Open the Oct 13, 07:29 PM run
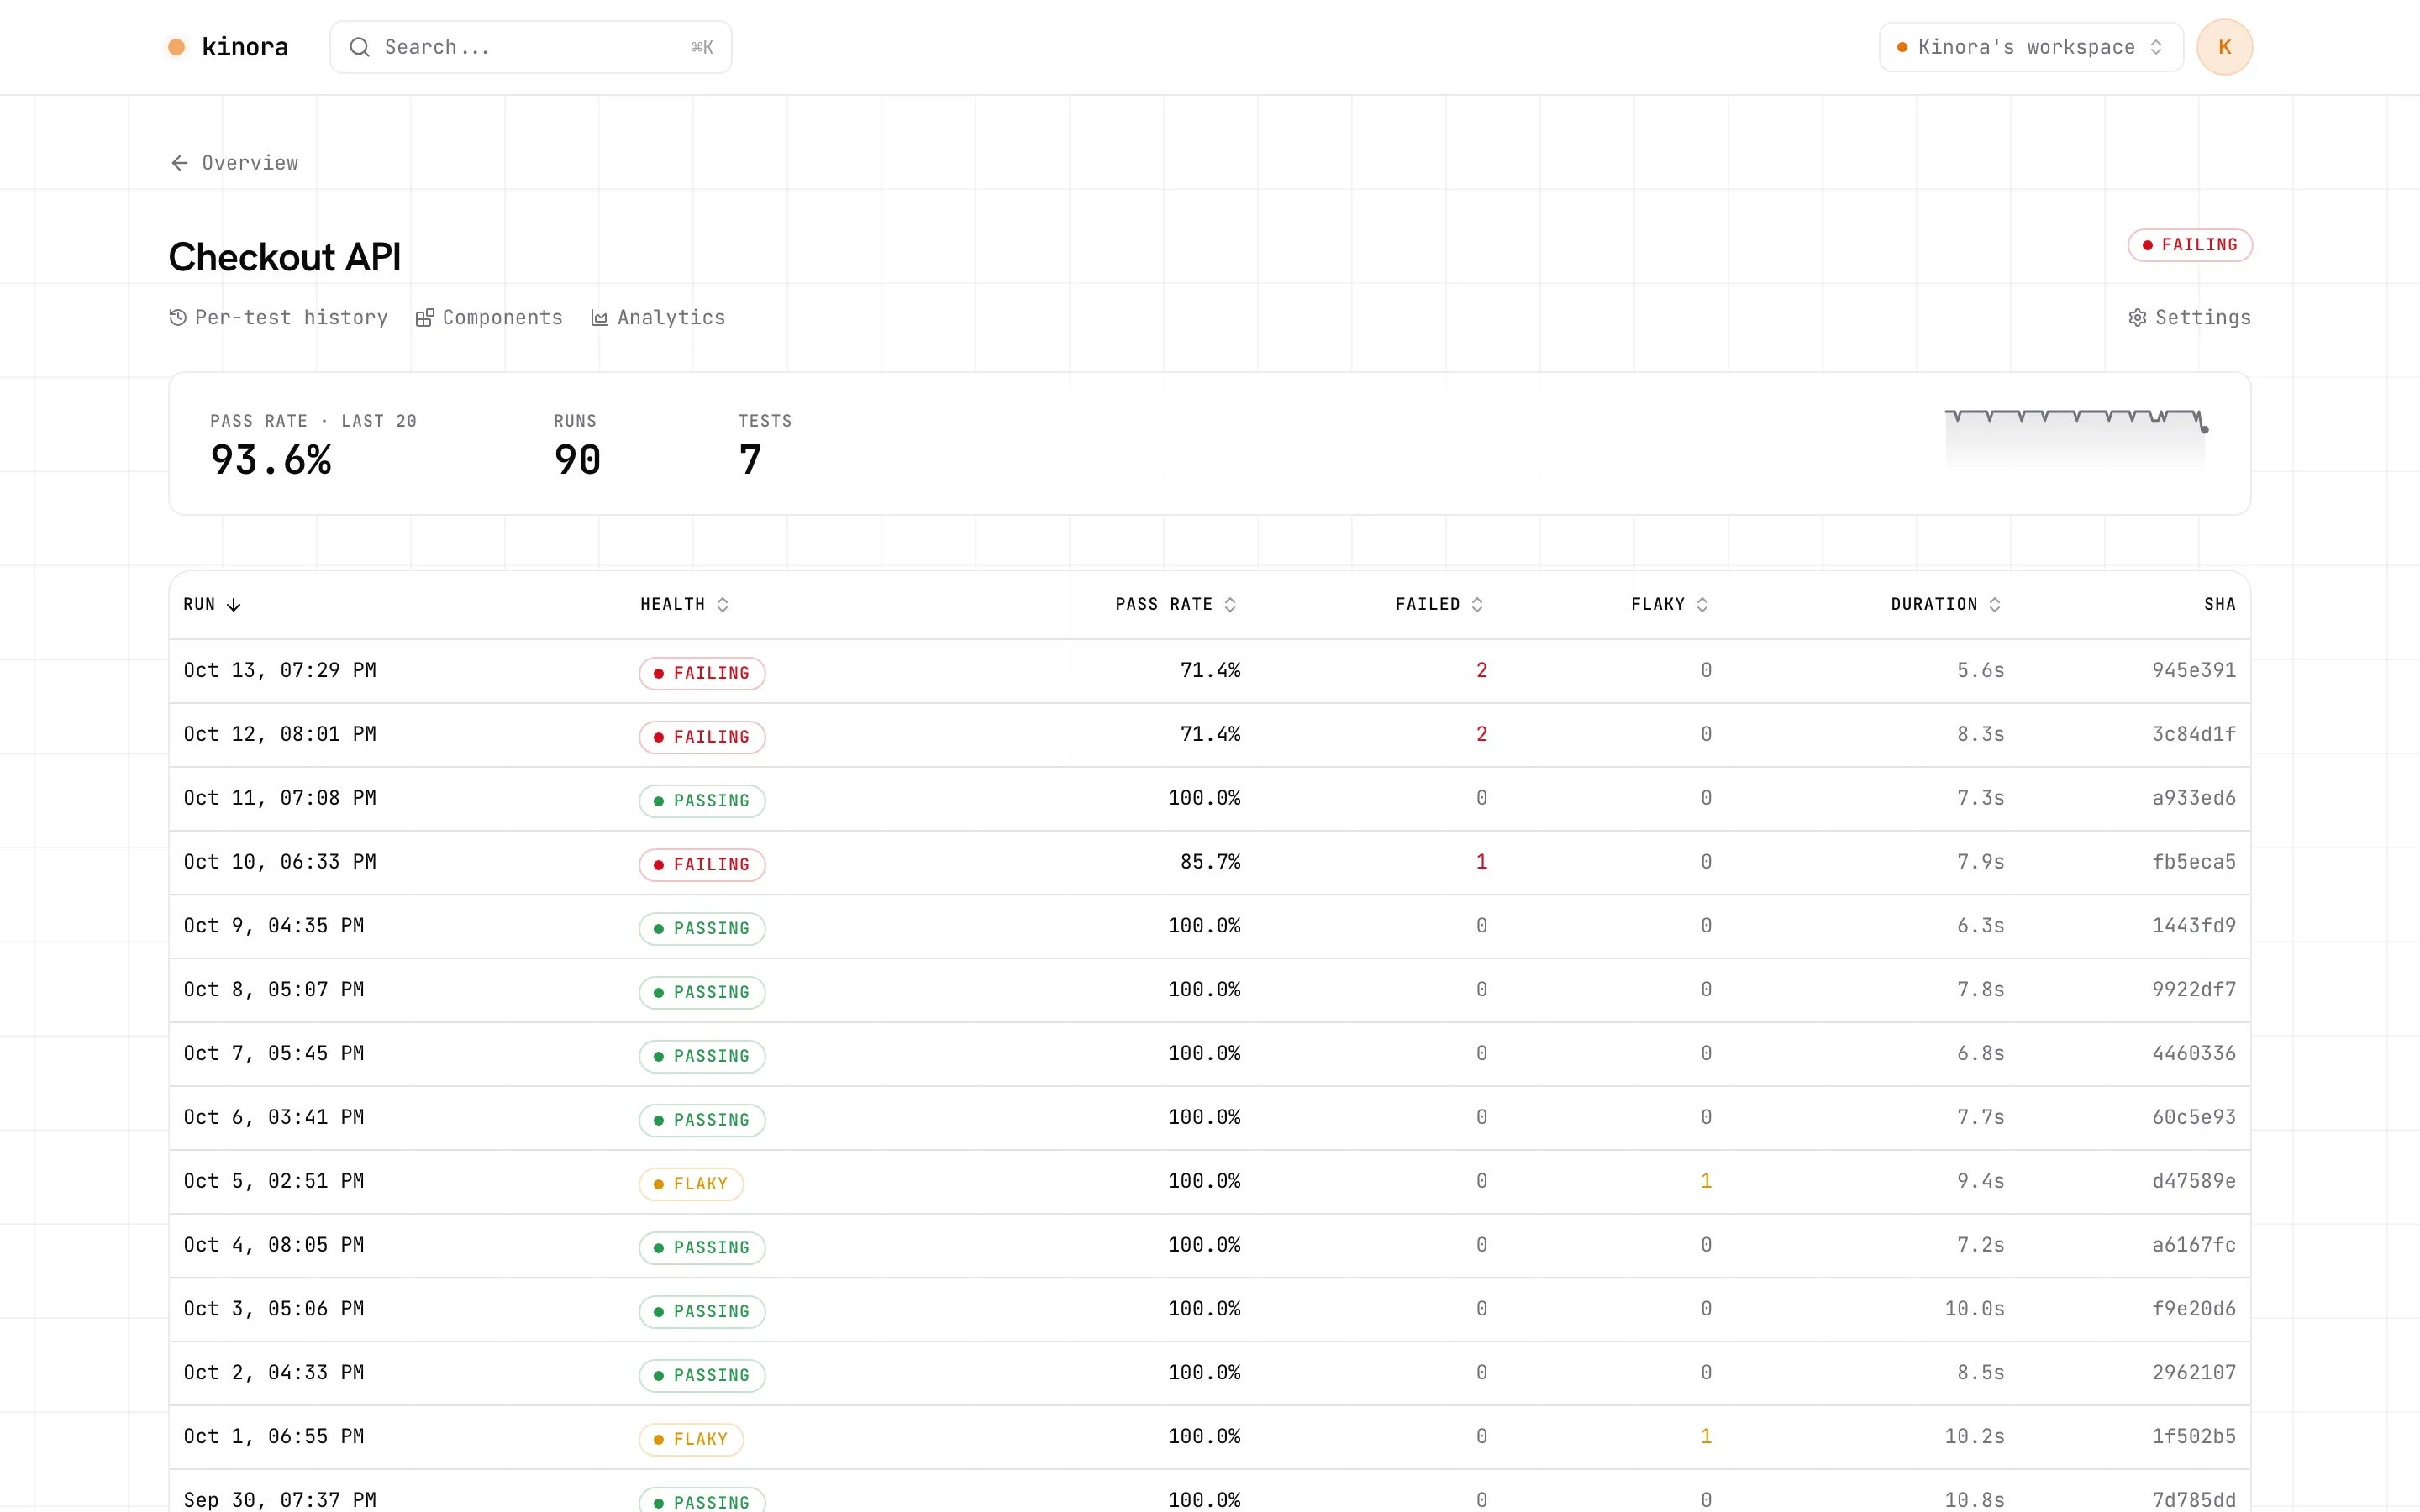Image resolution: width=2420 pixels, height=1512 pixels. coord(1209,671)
